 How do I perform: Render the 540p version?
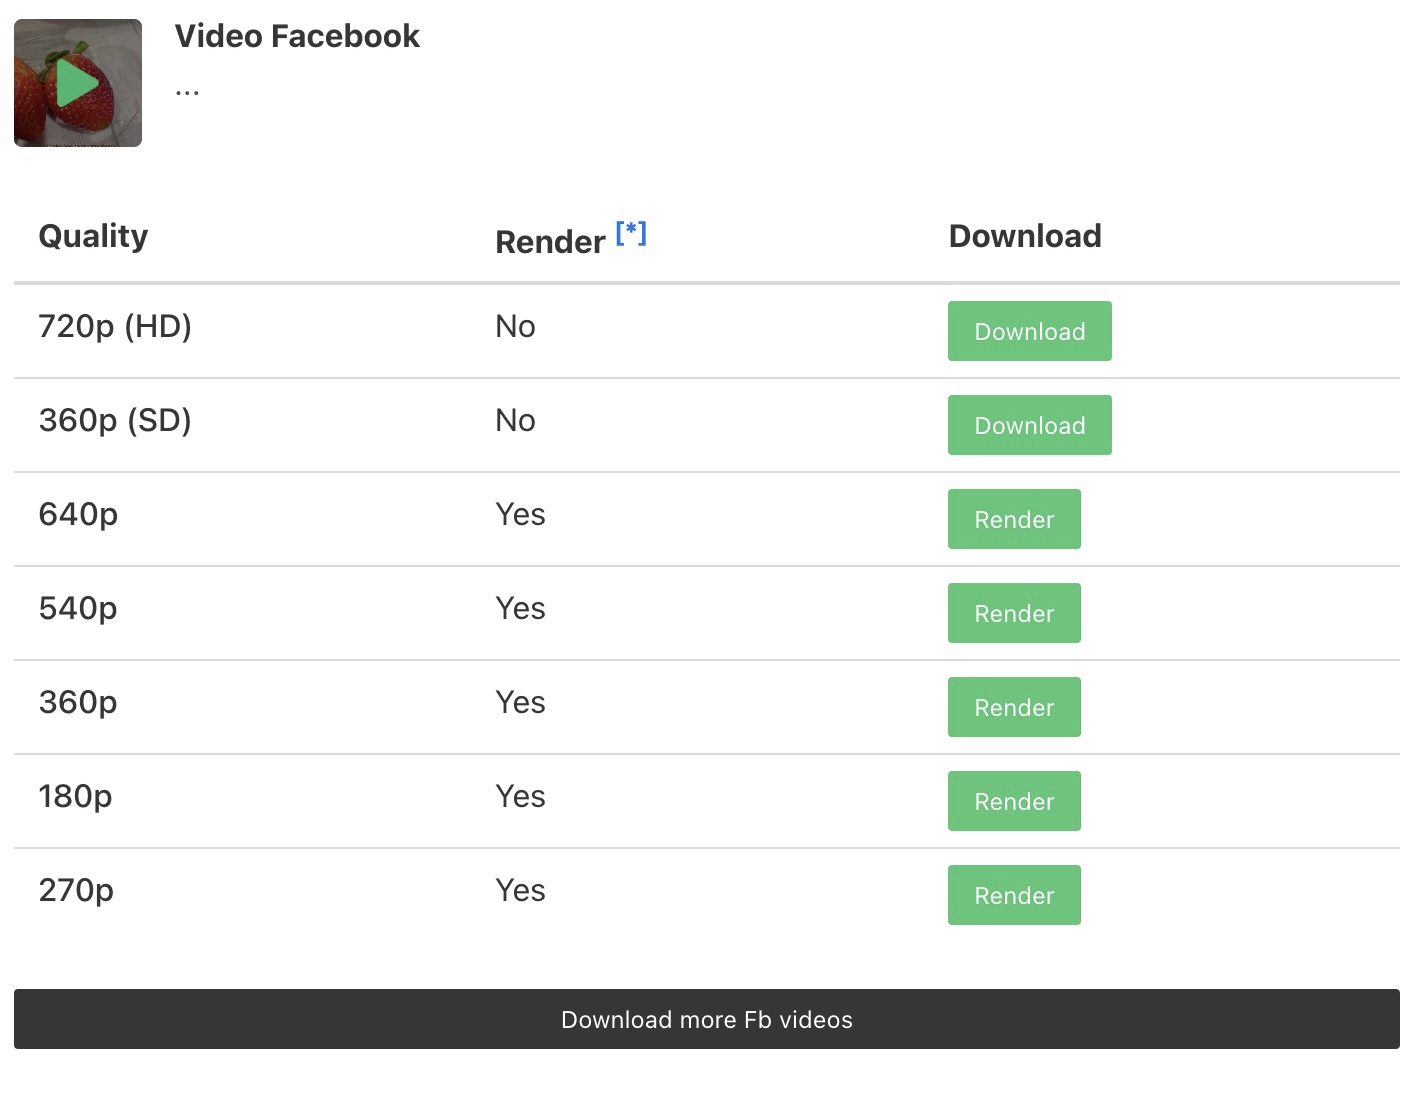[x=1014, y=613]
